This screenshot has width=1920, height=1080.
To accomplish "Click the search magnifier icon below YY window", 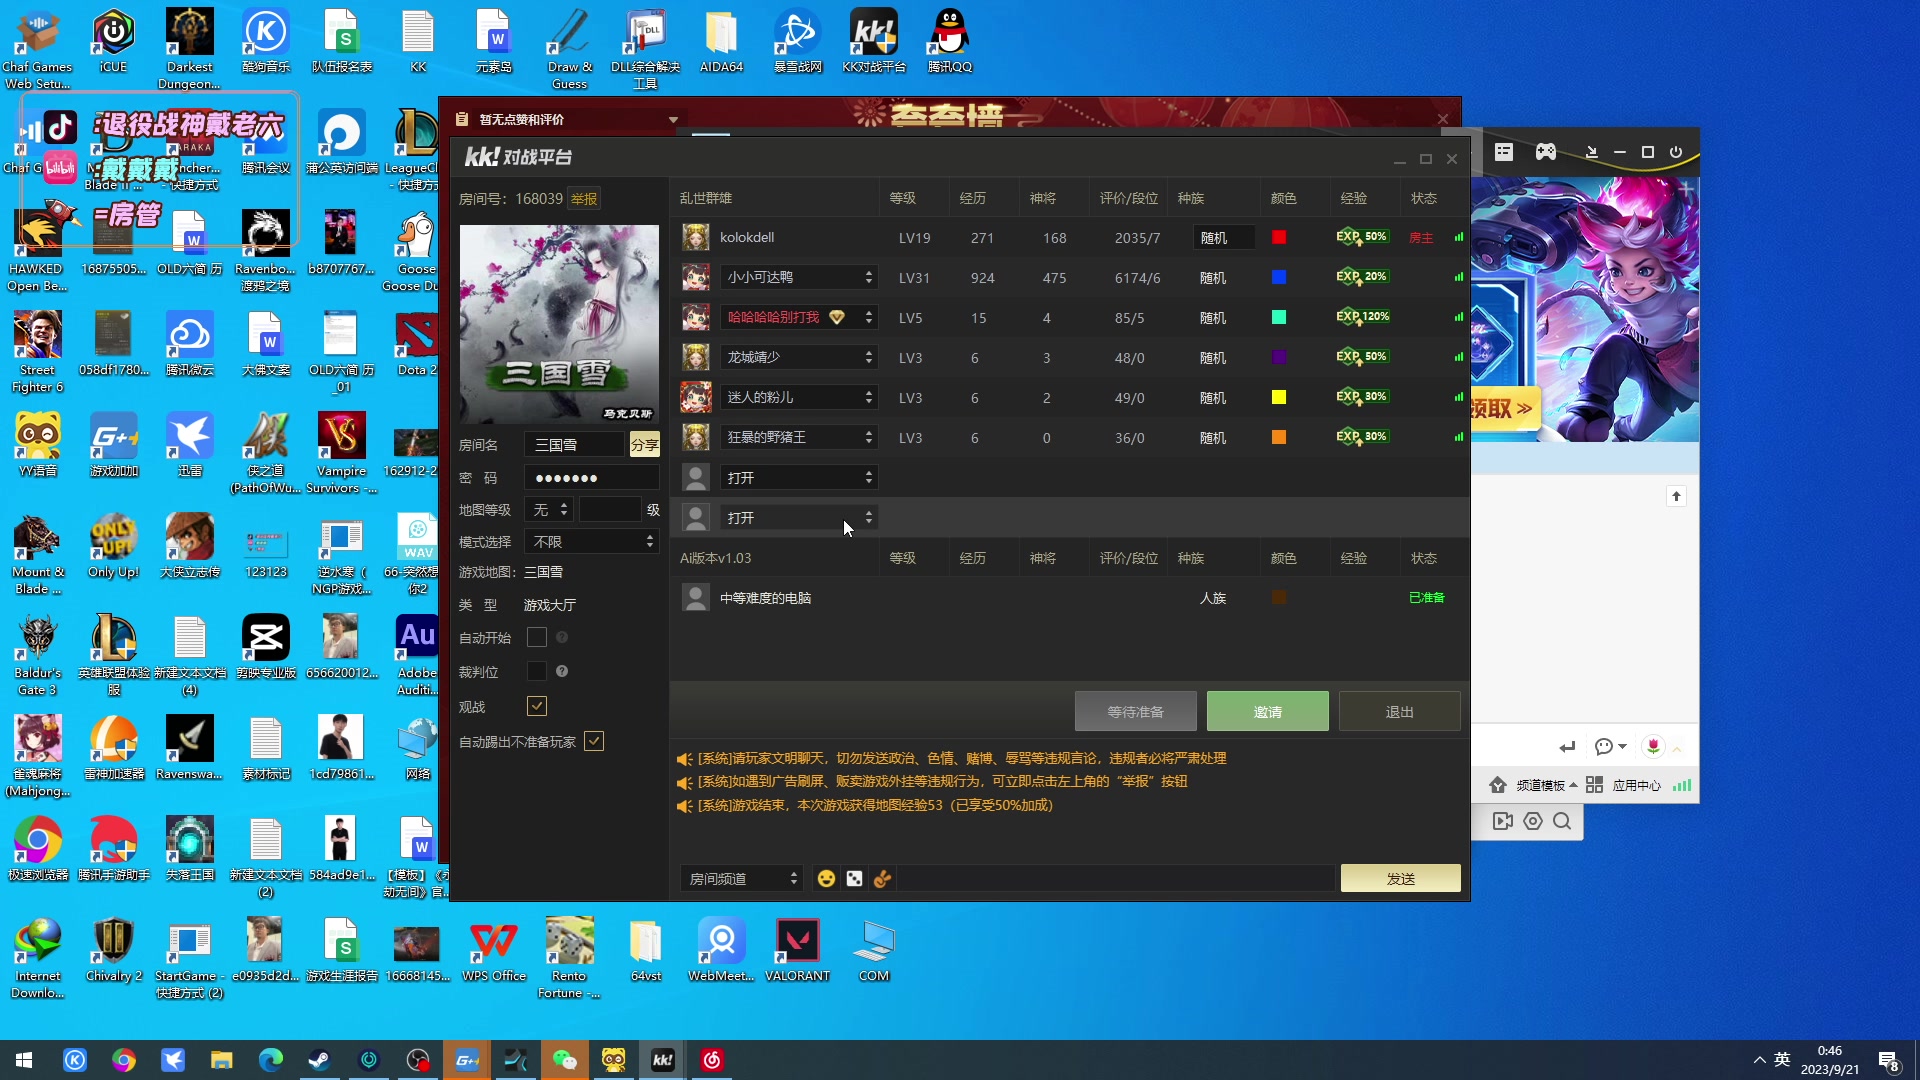I will click(x=1562, y=822).
